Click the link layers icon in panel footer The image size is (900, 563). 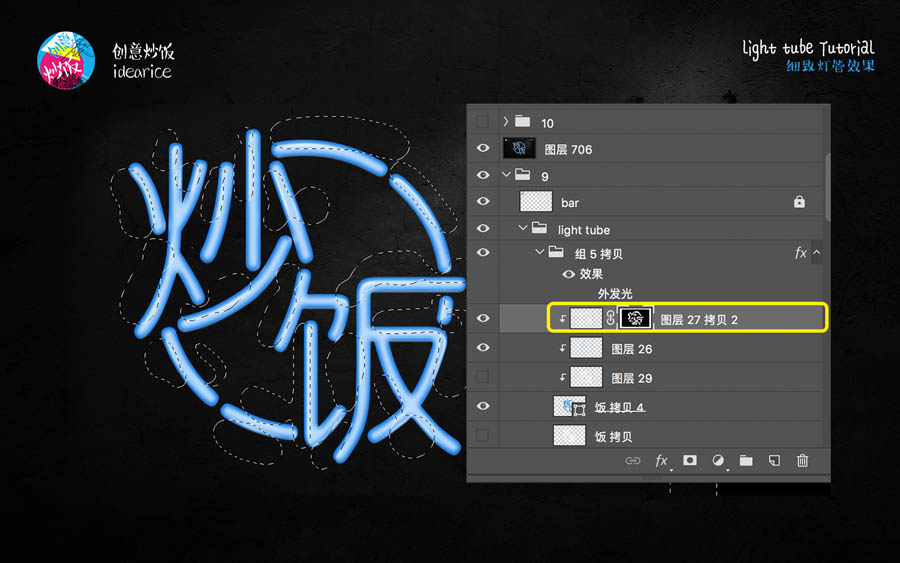point(633,461)
